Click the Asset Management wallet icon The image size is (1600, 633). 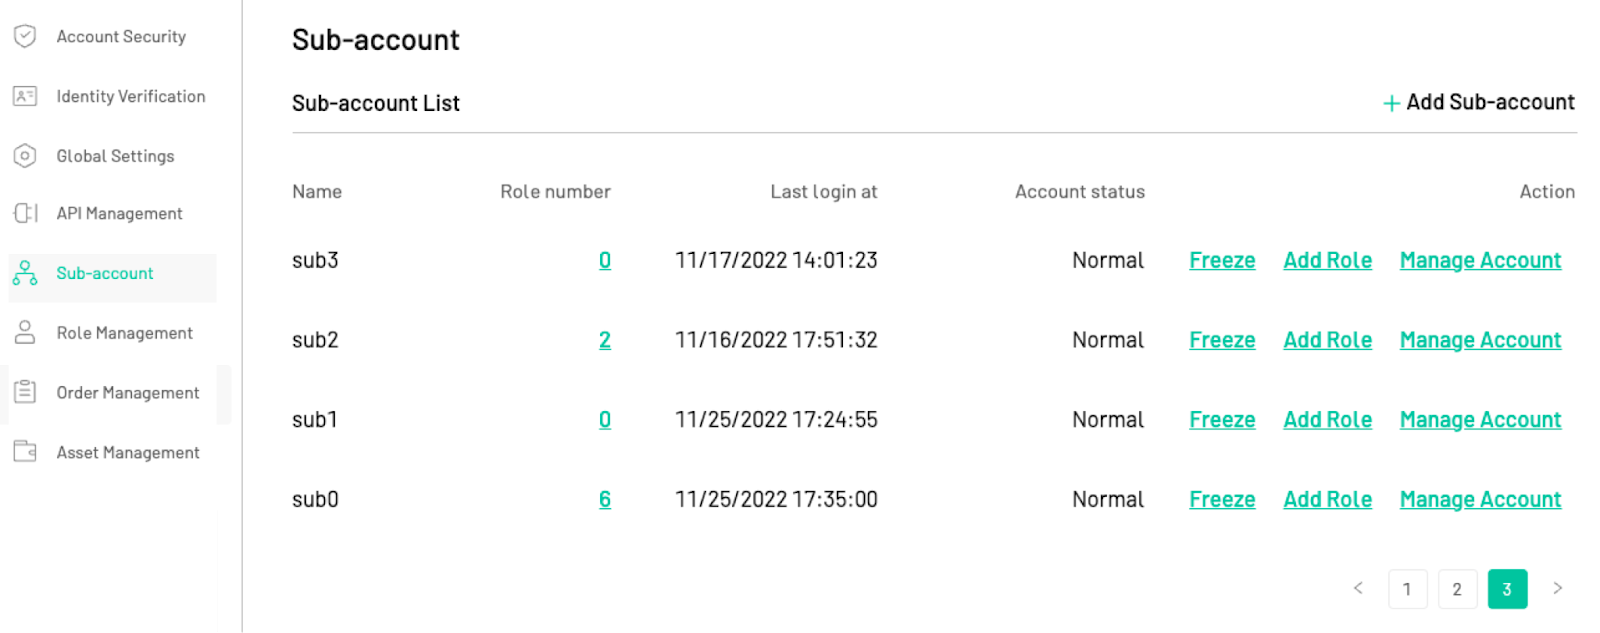pos(25,451)
